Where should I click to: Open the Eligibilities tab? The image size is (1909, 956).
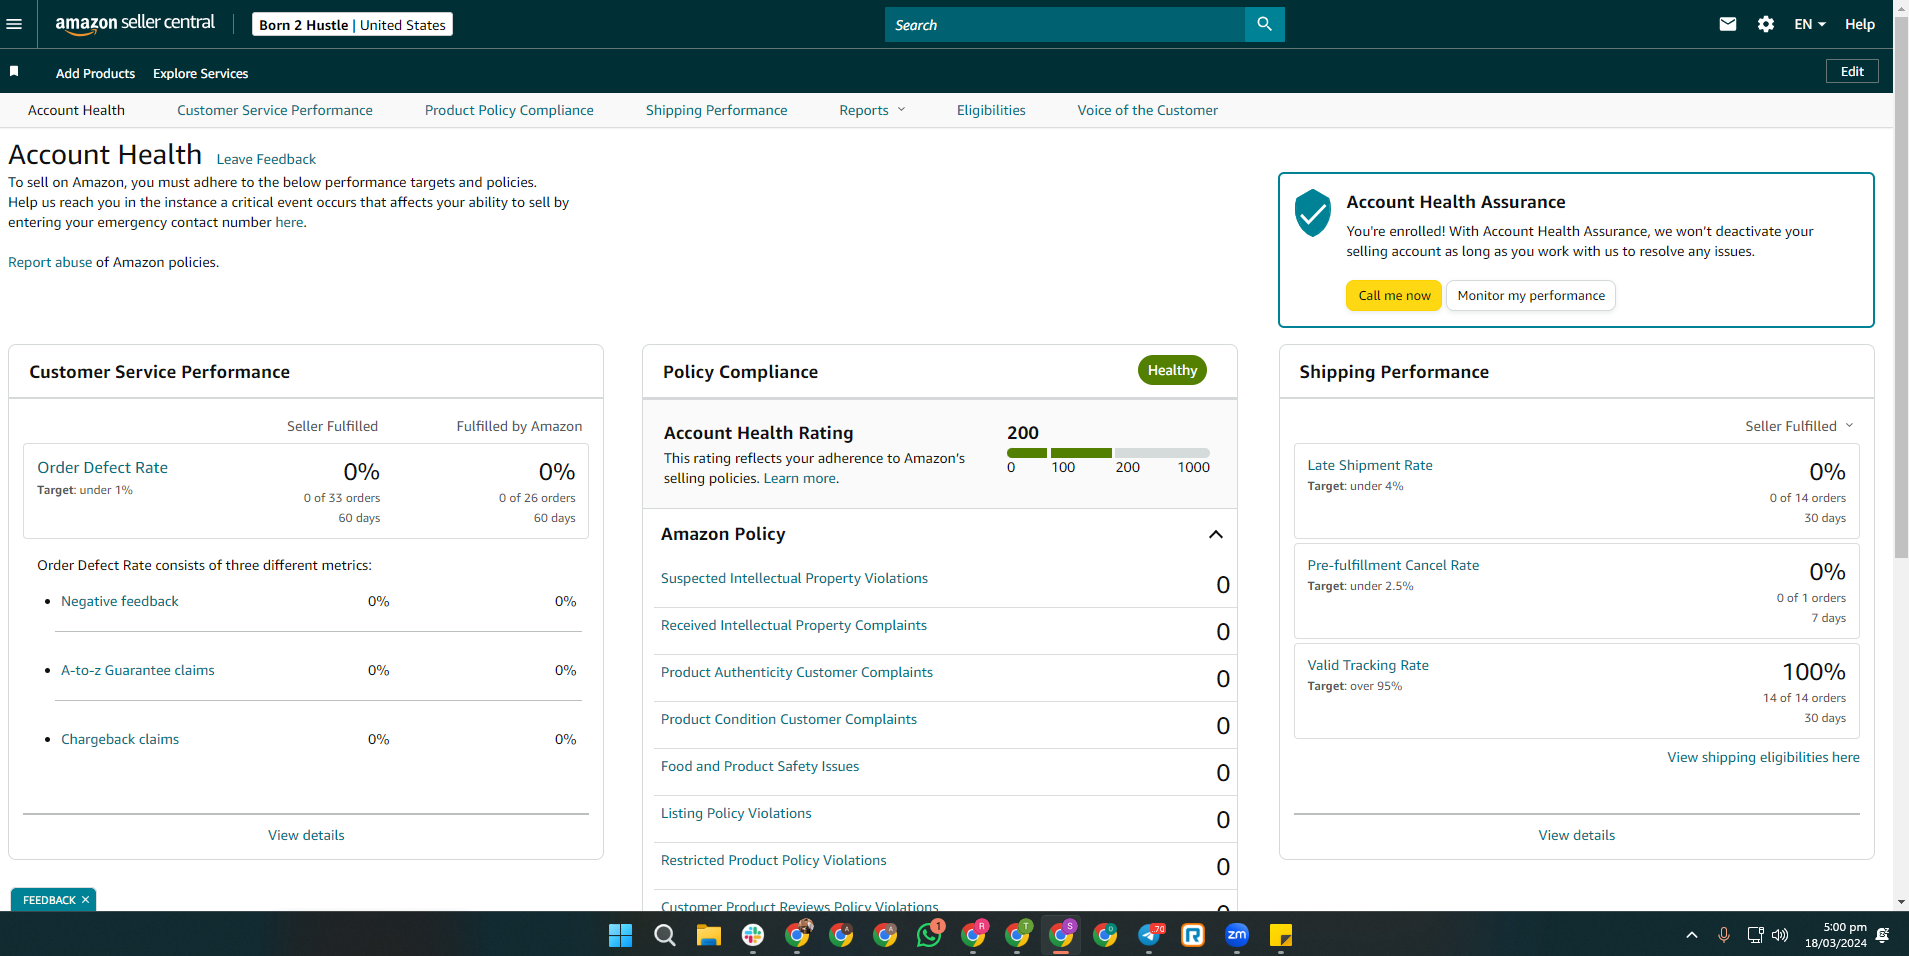tap(991, 110)
